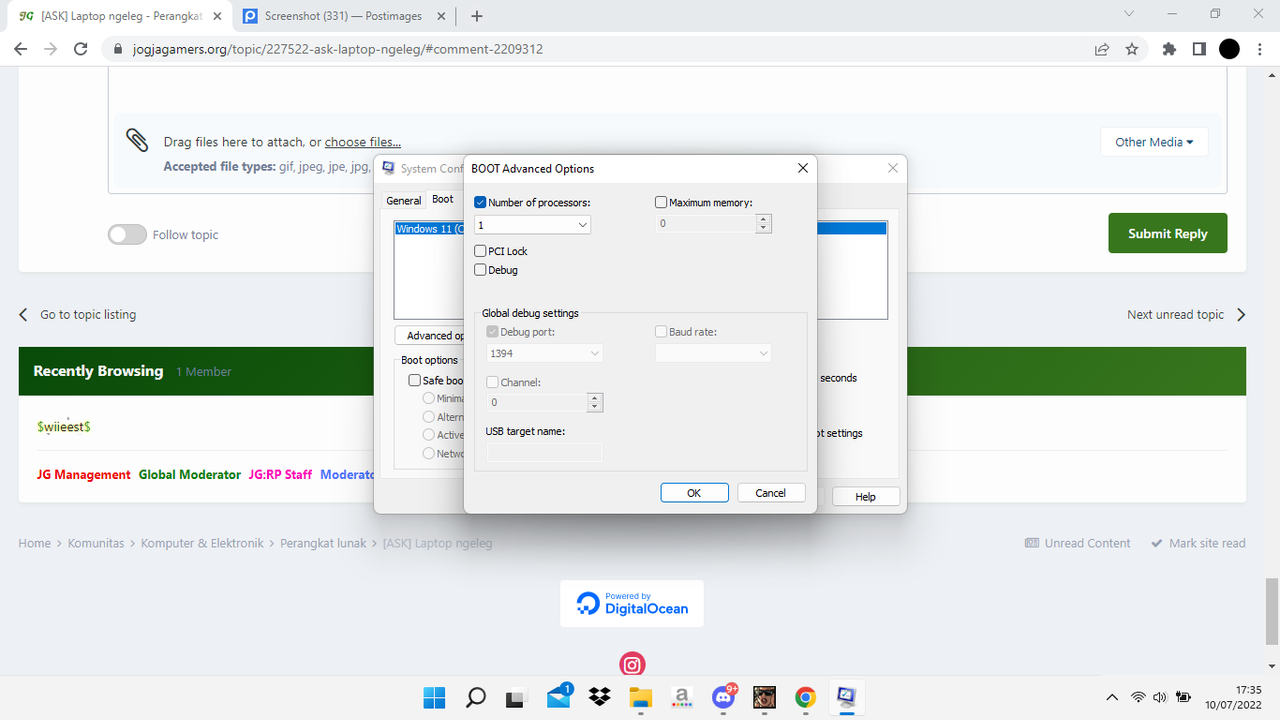Open Task View on the taskbar
The width and height of the screenshot is (1280, 720).
click(x=516, y=697)
